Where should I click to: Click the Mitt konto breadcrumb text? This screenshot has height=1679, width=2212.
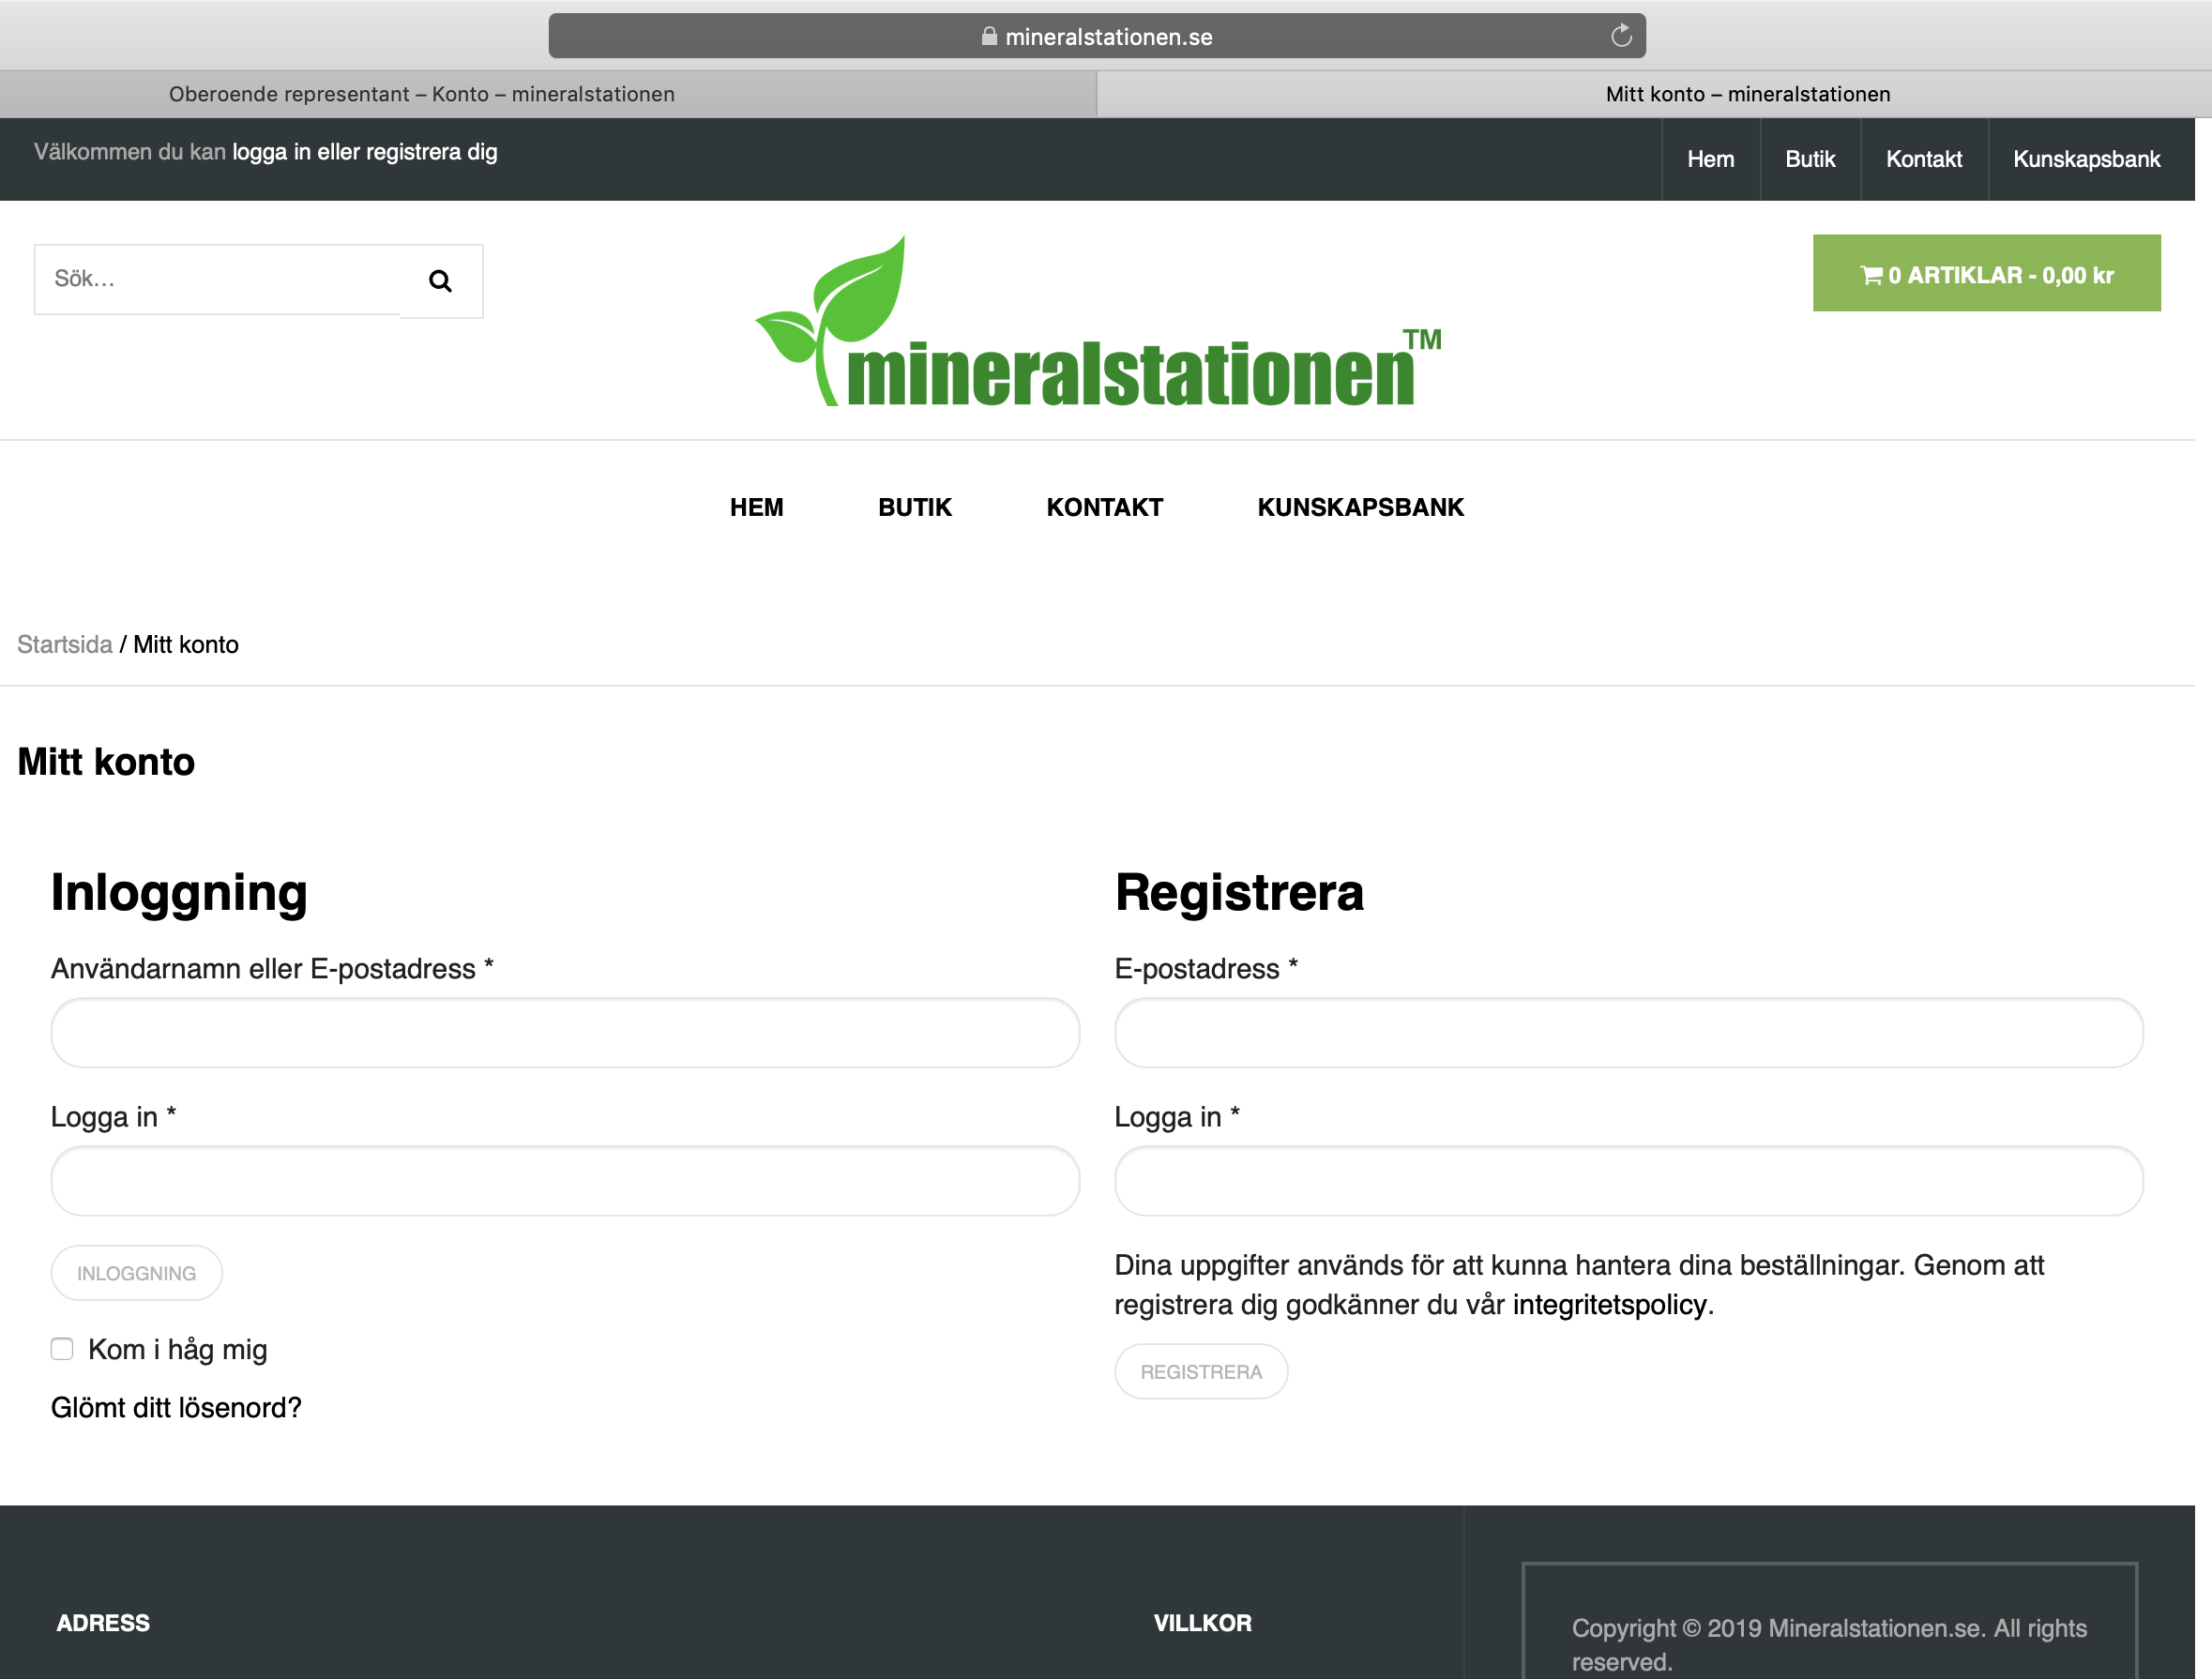pyautogui.click(x=186, y=644)
